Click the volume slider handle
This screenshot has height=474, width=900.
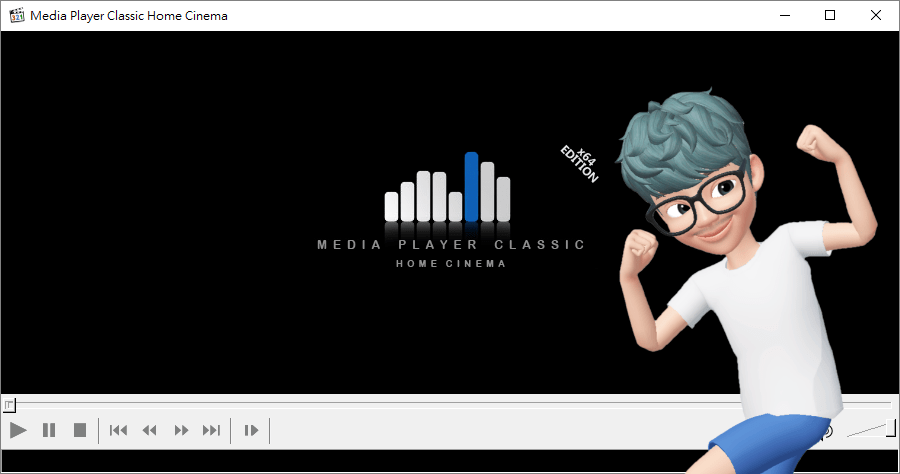[x=891, y=428]
